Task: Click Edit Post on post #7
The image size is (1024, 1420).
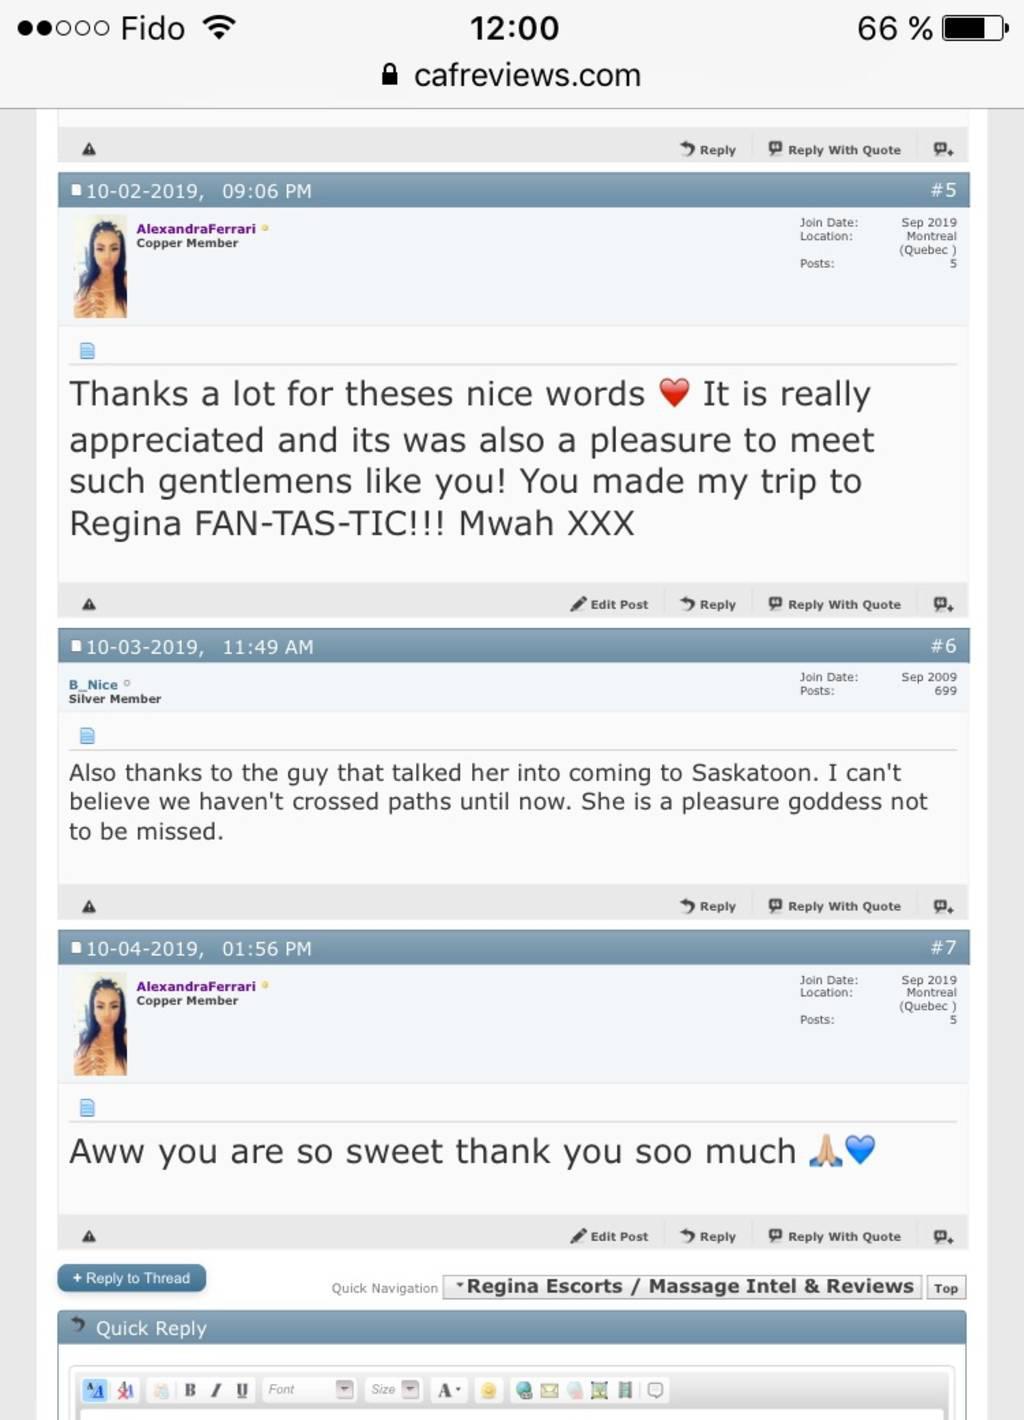Action: tap(609, 1236)
